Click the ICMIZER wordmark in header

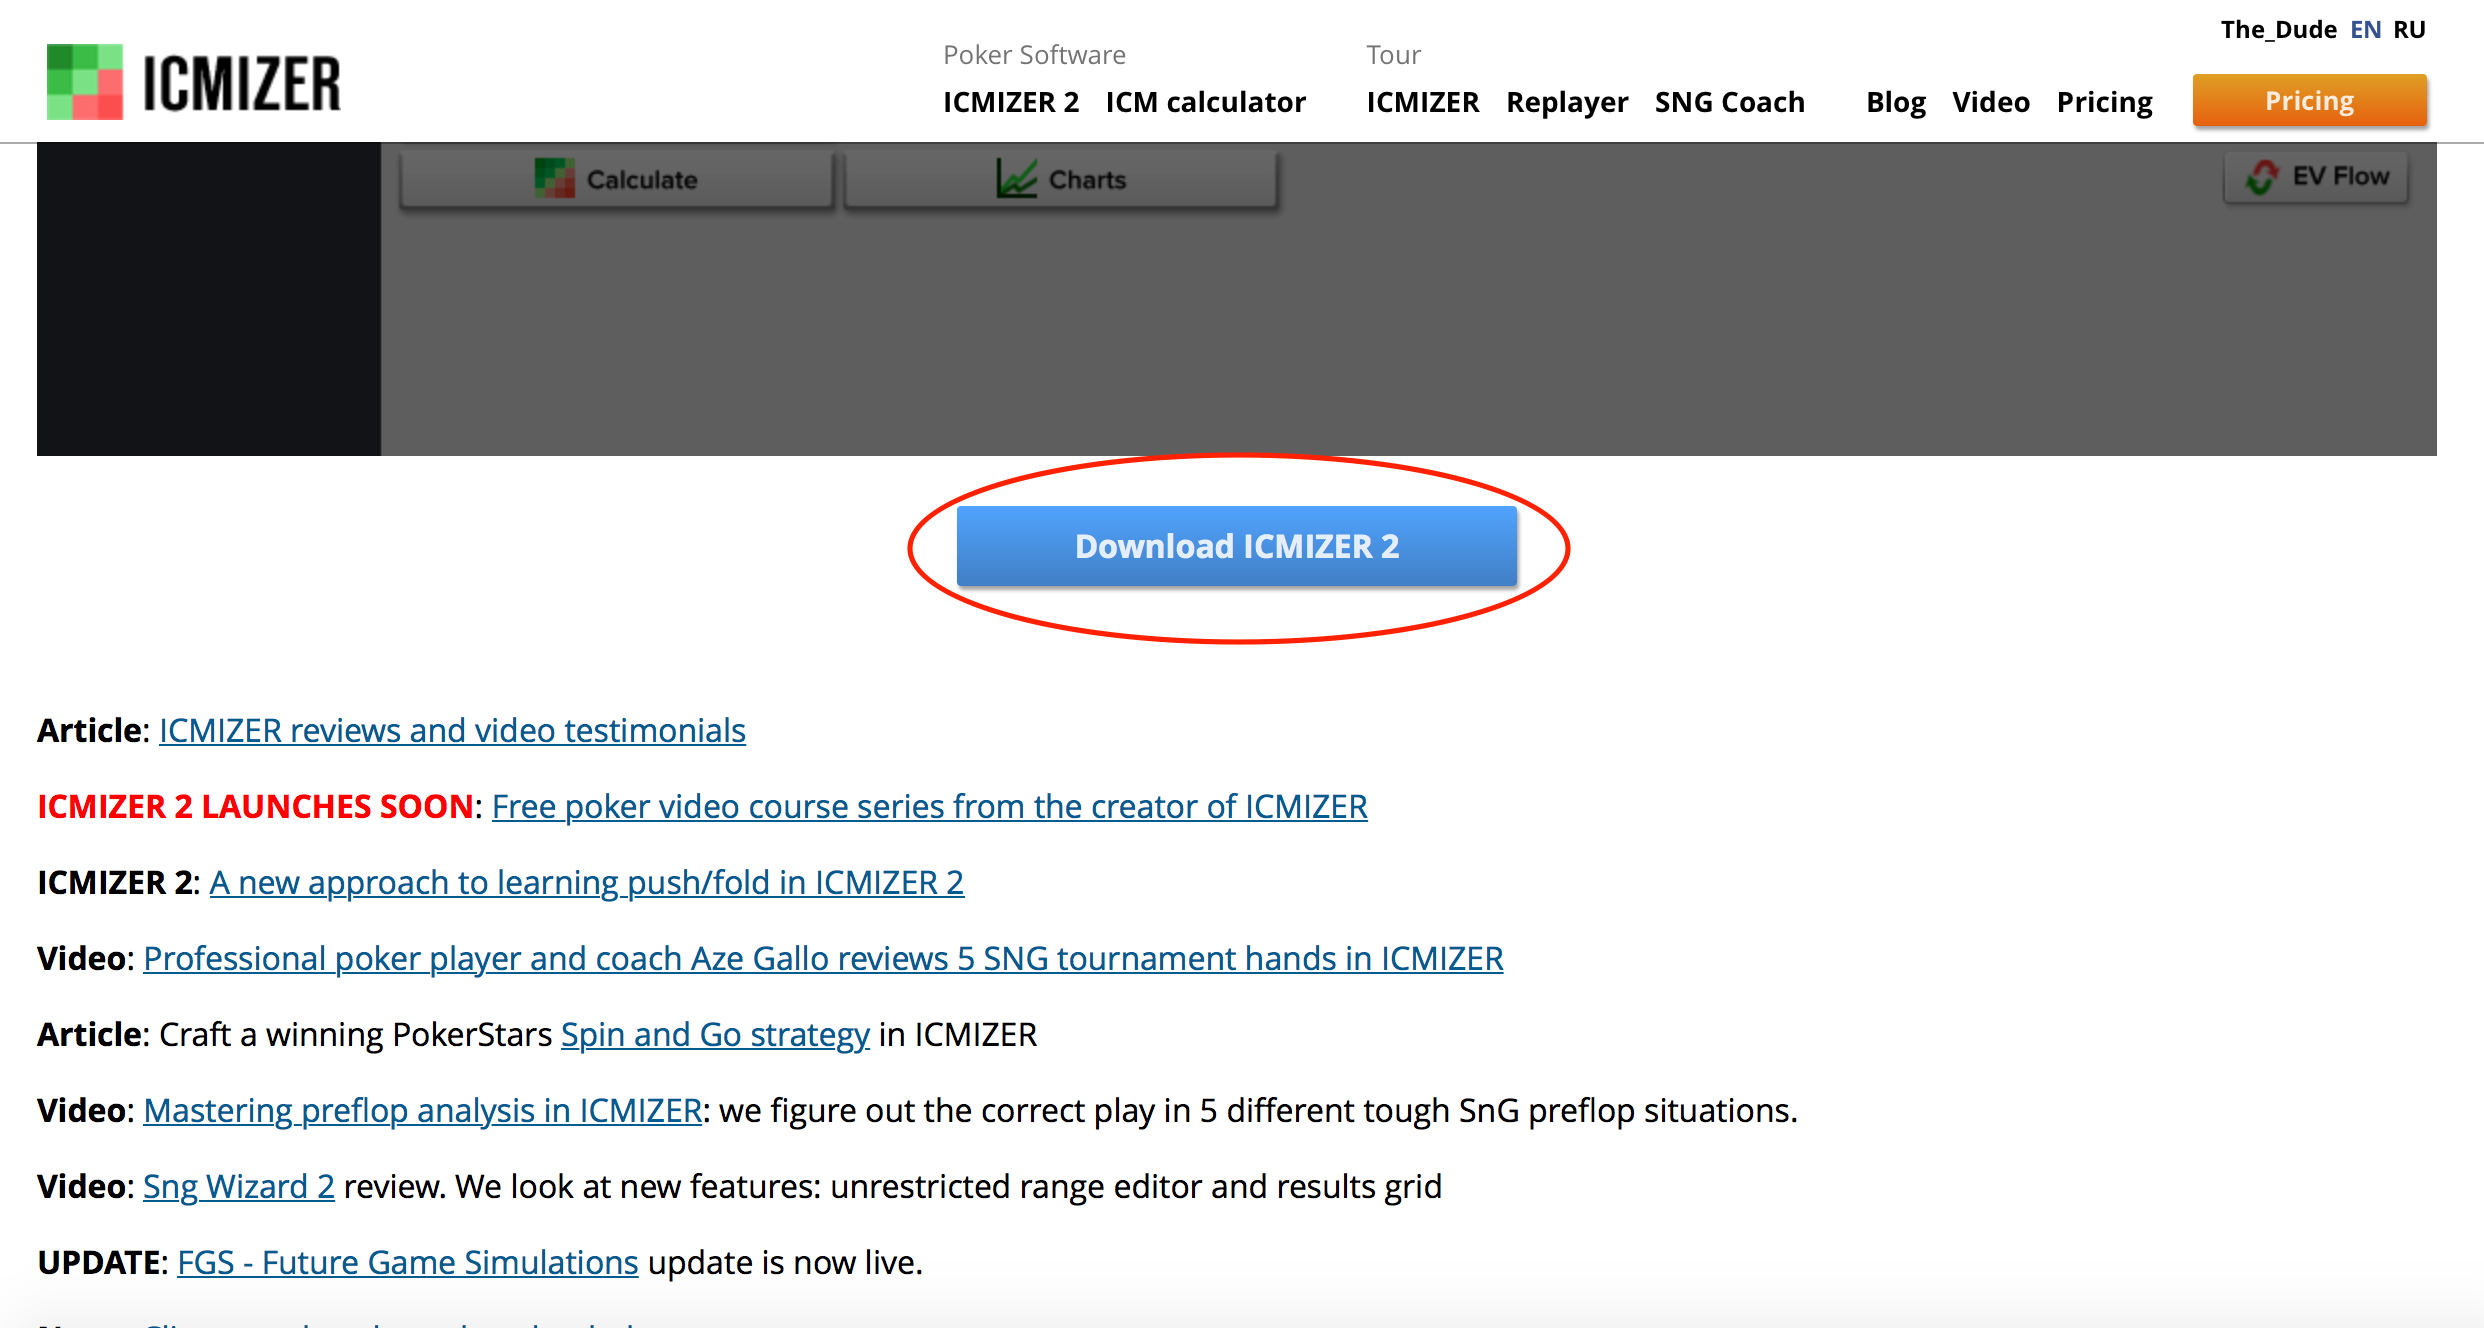242,83
